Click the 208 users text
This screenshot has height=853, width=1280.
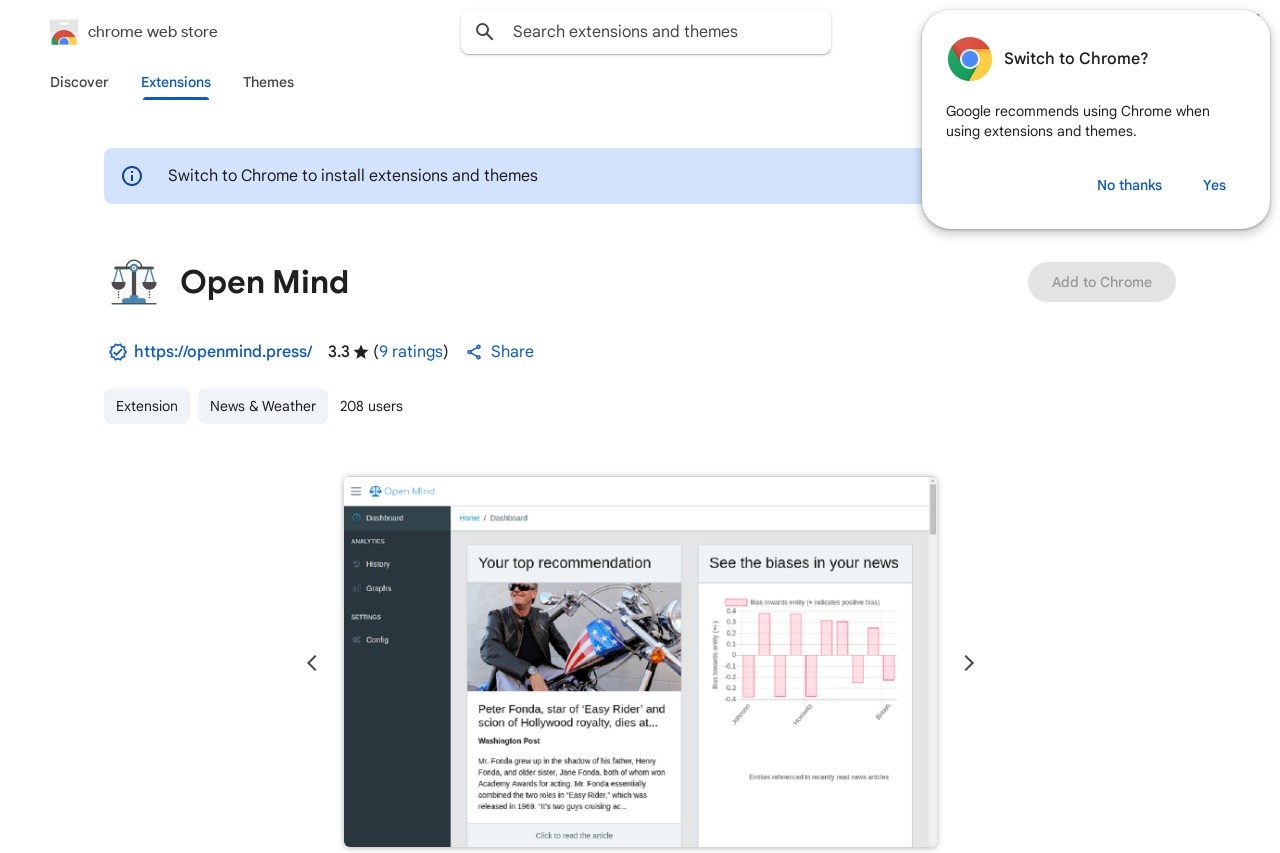[371, 406]
